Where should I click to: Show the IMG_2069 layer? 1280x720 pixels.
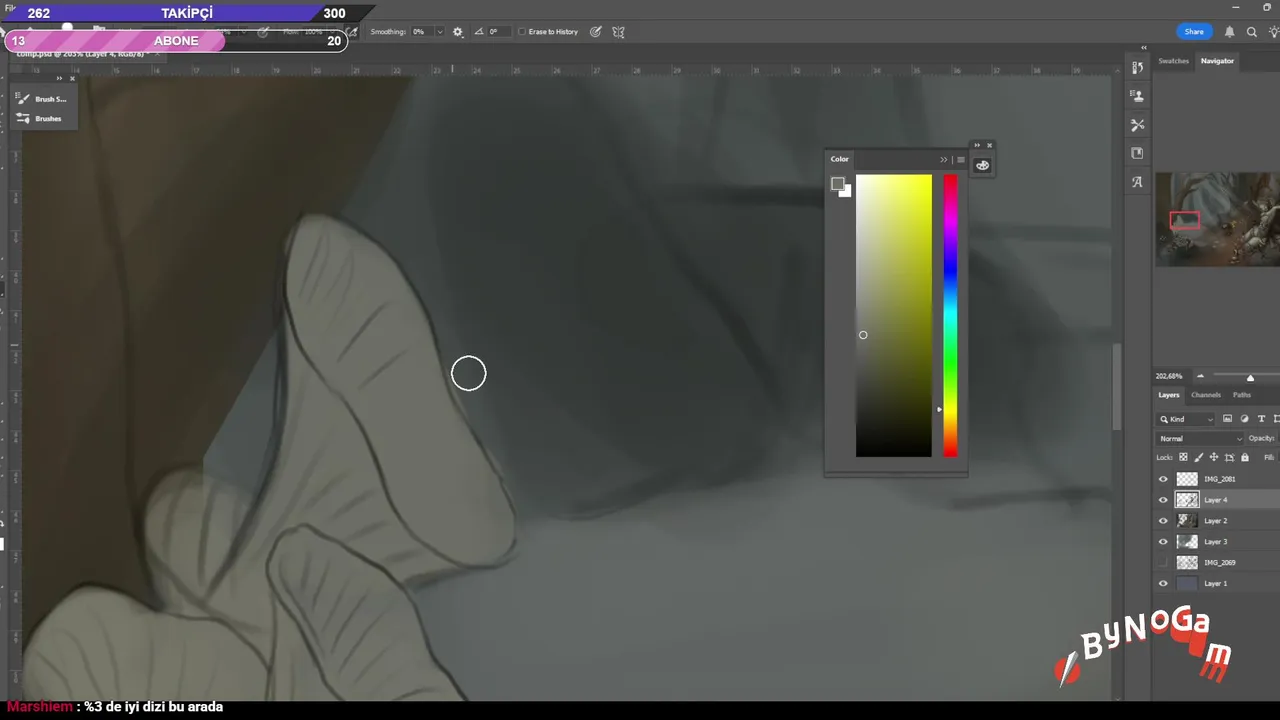point(1163,563)
